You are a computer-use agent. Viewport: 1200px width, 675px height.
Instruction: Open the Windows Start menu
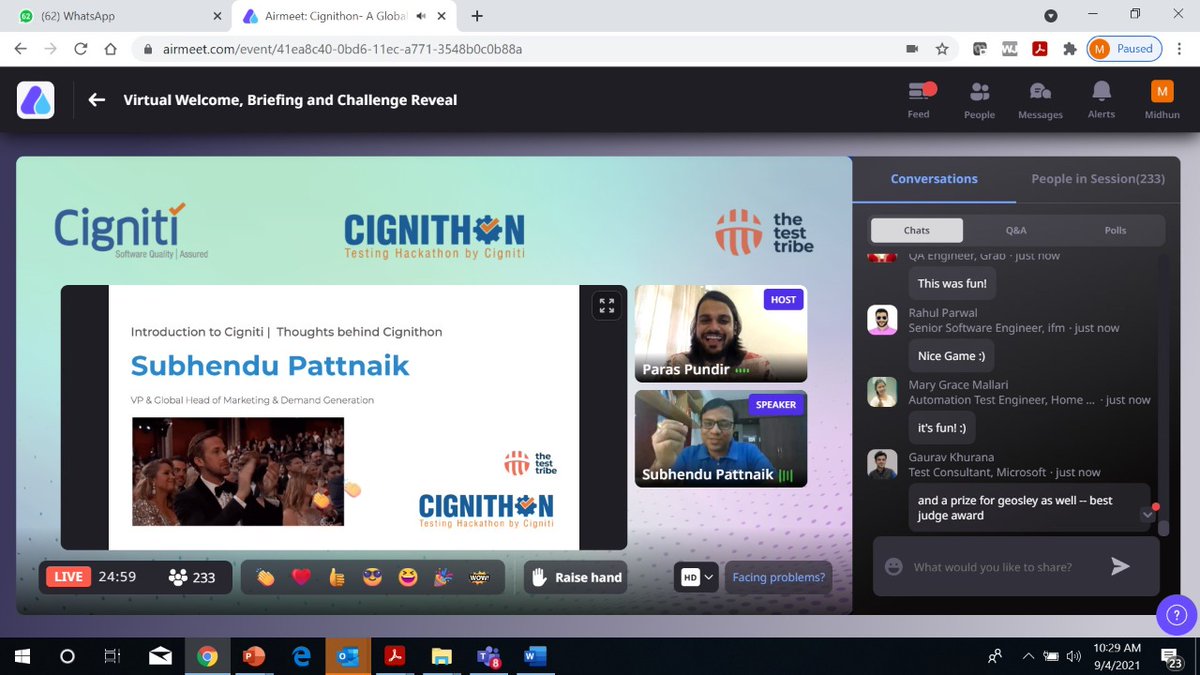[x=21, y=657]
